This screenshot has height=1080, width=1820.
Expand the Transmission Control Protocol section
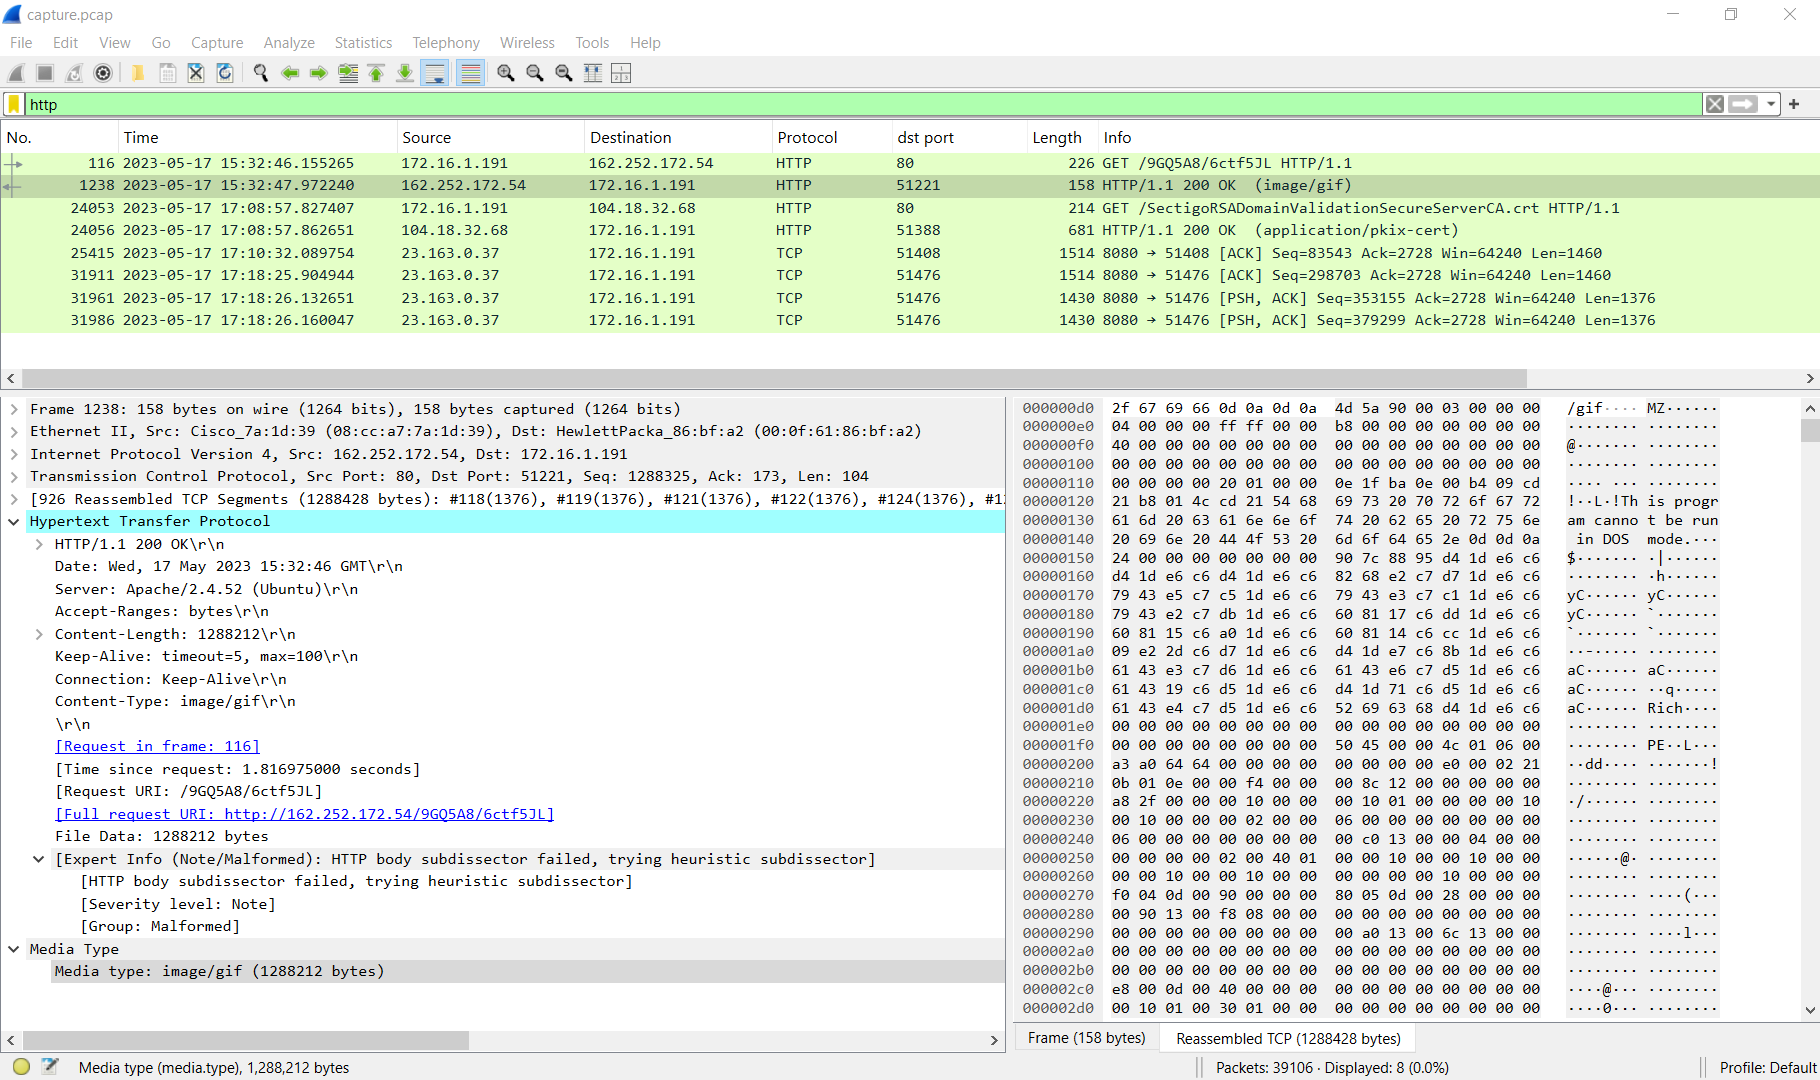pos(14,476)
